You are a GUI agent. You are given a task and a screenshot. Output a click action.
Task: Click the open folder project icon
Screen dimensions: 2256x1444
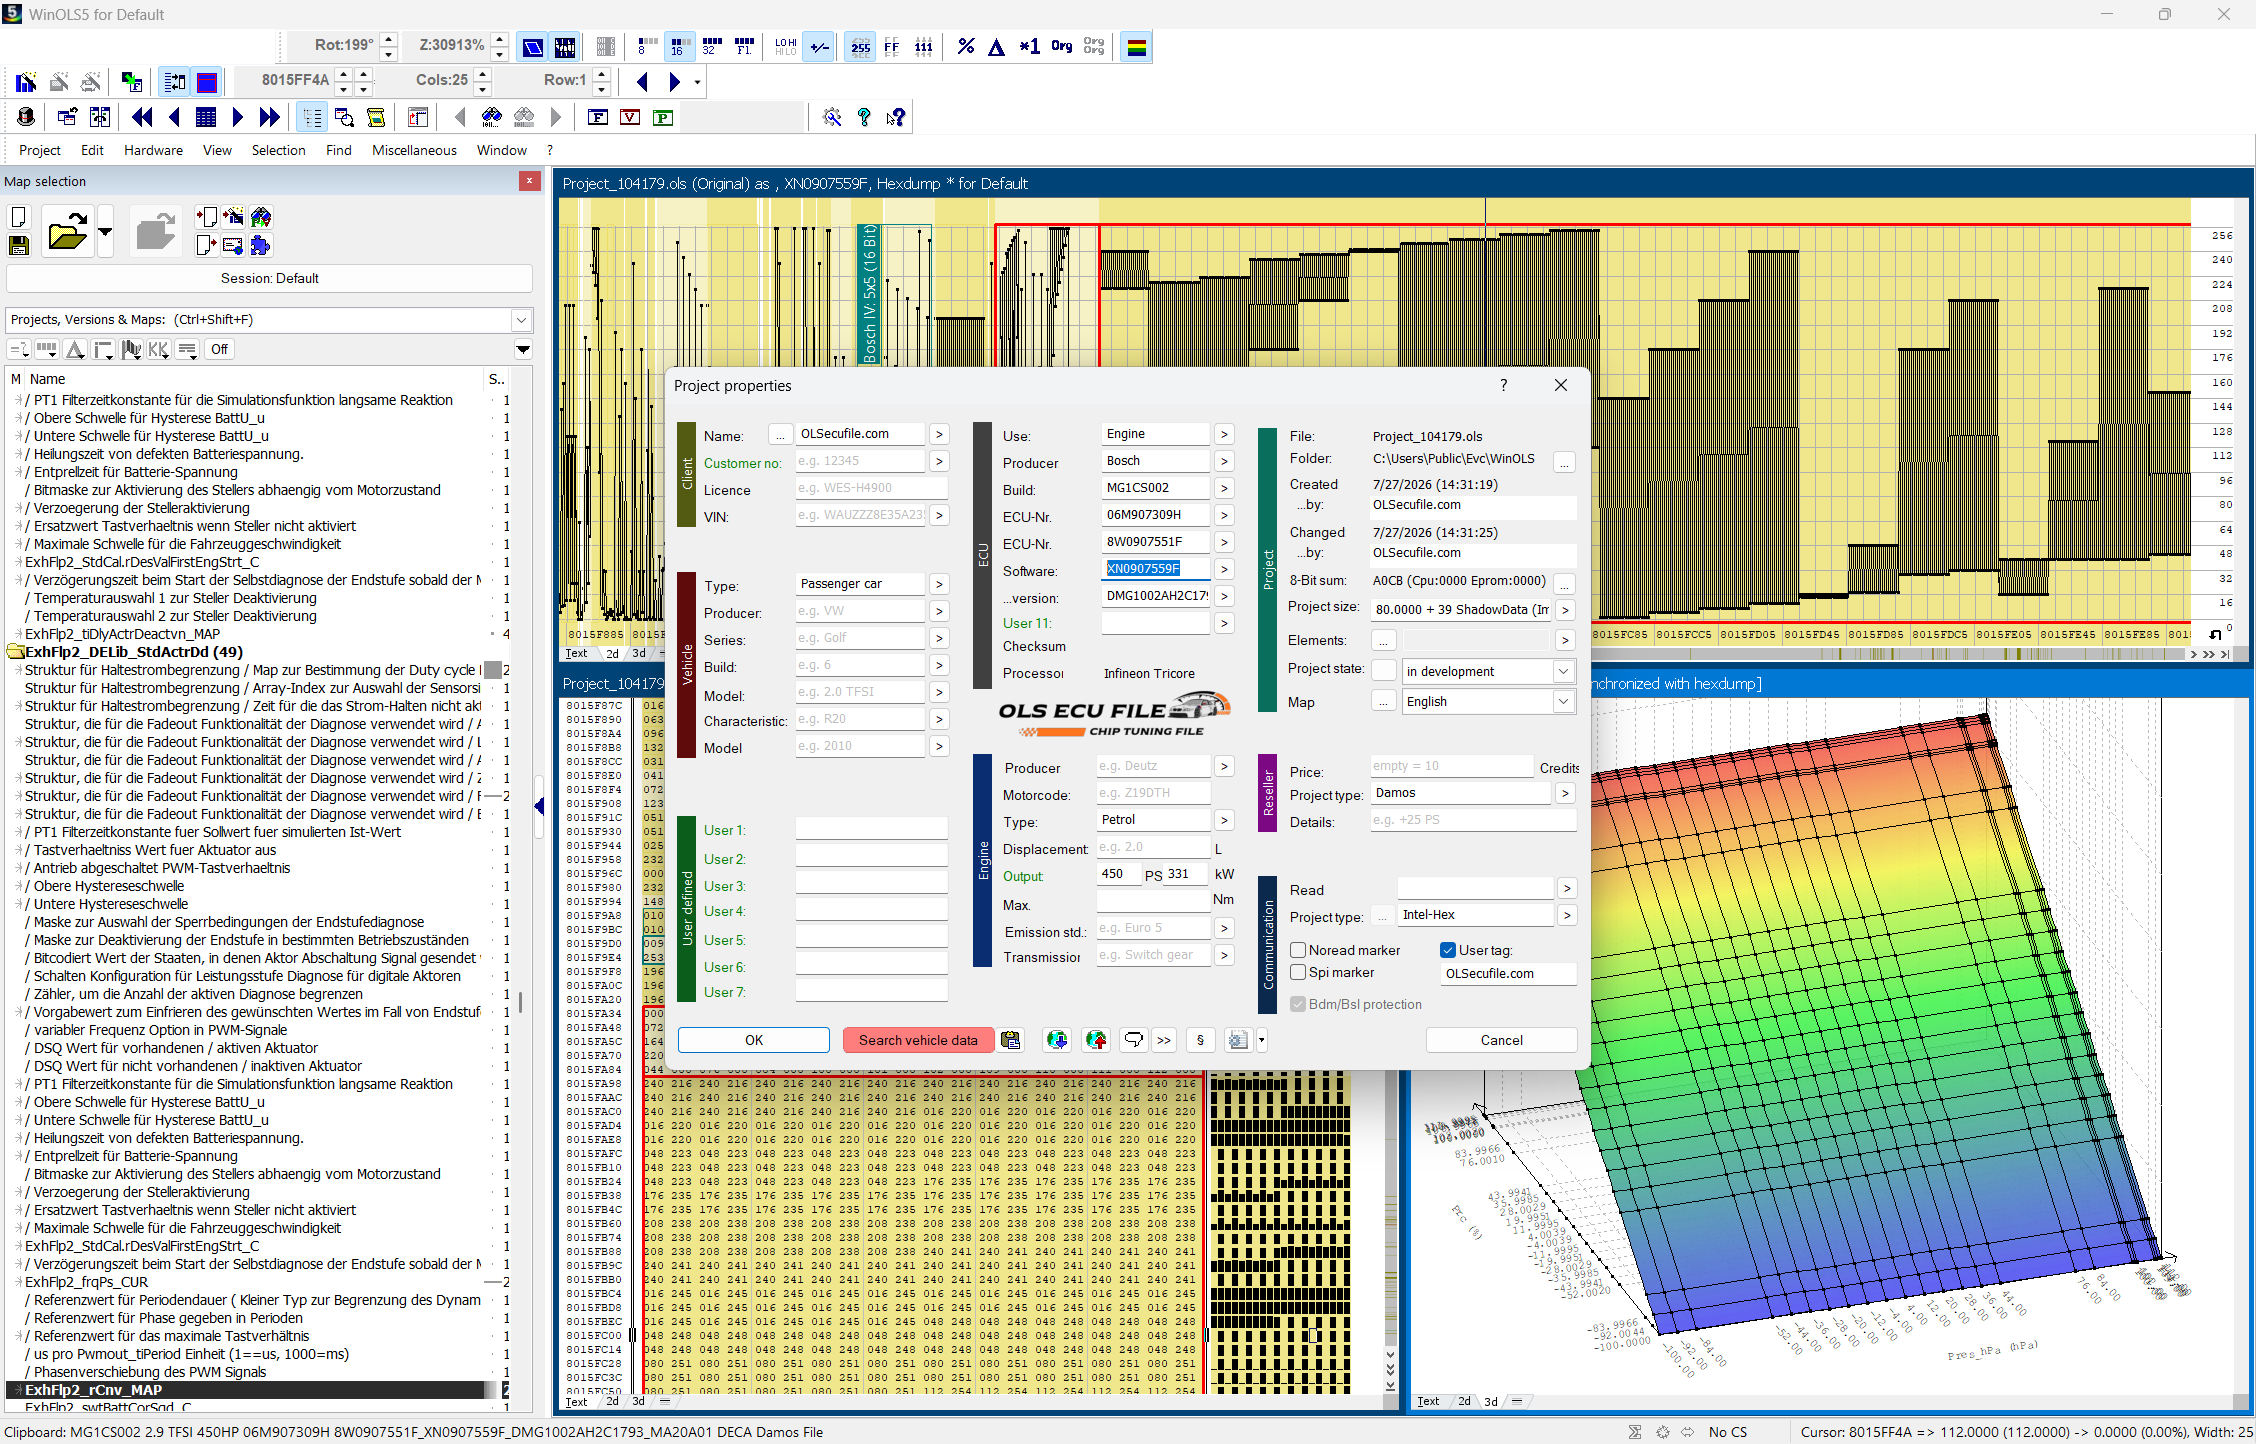[67, 232]
